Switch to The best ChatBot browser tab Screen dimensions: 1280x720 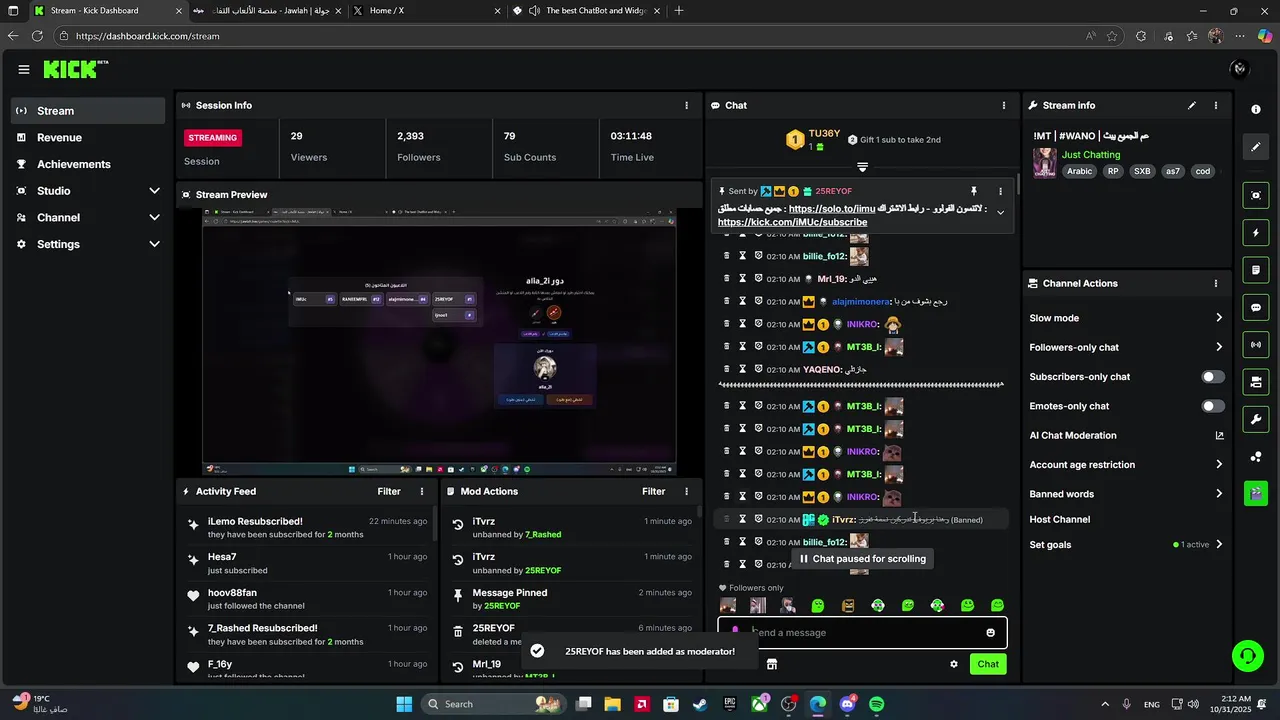[x=587, y=11]
